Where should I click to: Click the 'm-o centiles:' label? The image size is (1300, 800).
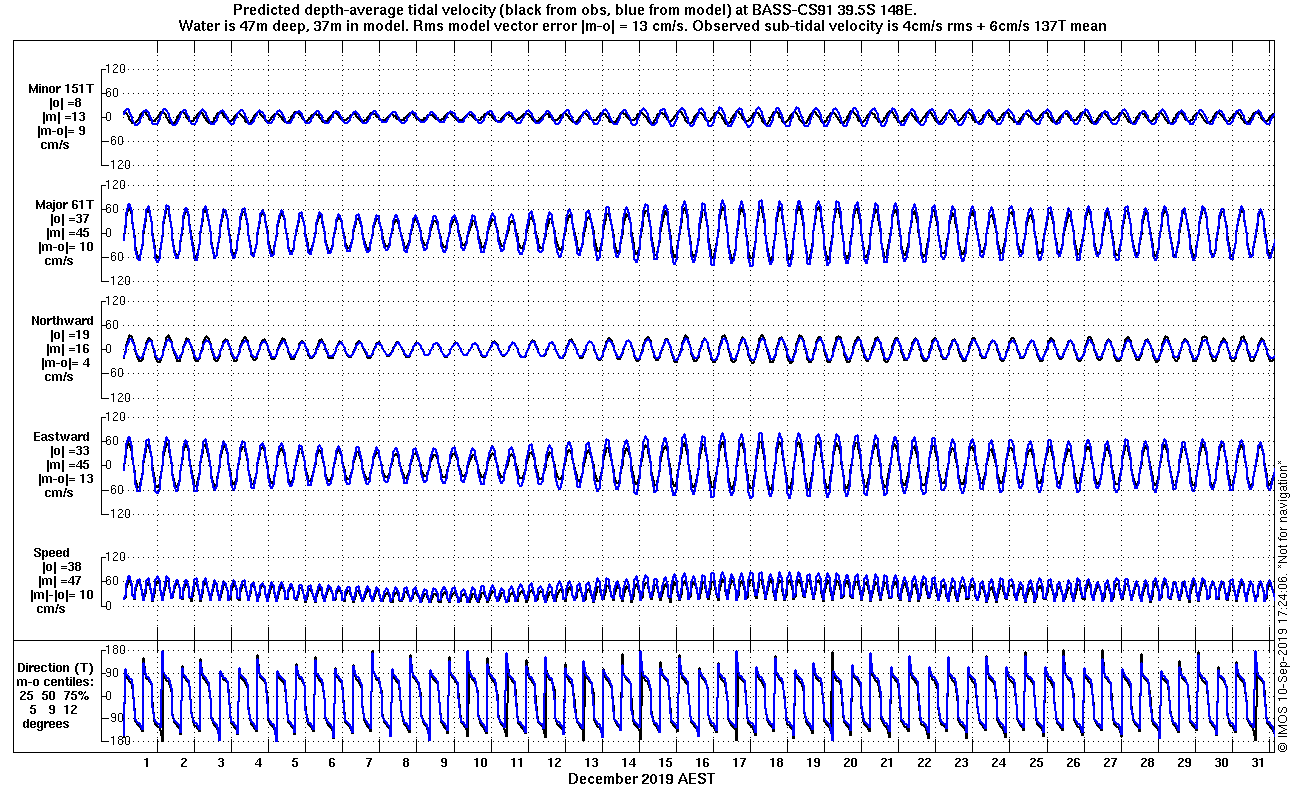[55, 681]
